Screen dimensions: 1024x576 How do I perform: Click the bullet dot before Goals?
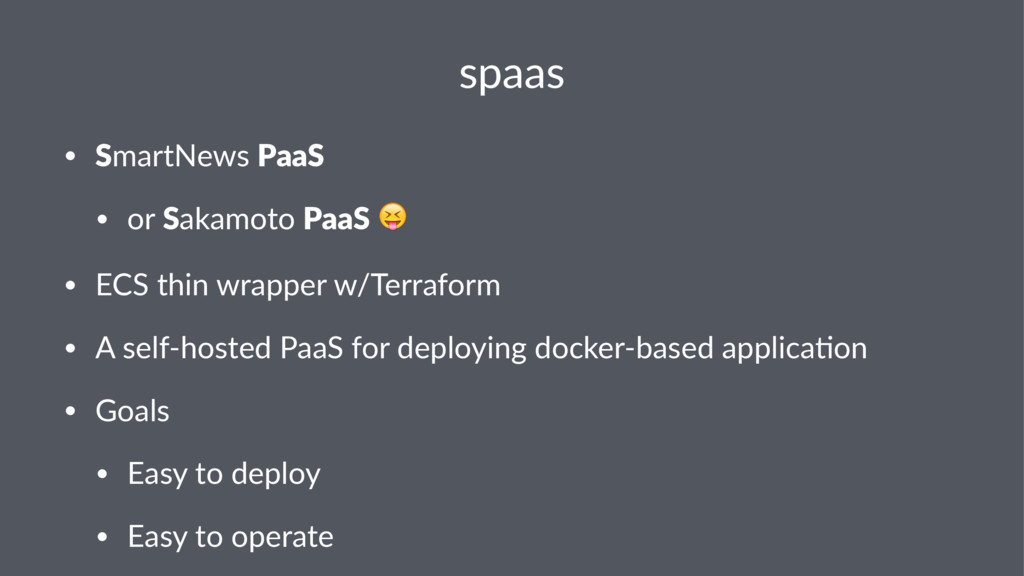tap(71, 411)
